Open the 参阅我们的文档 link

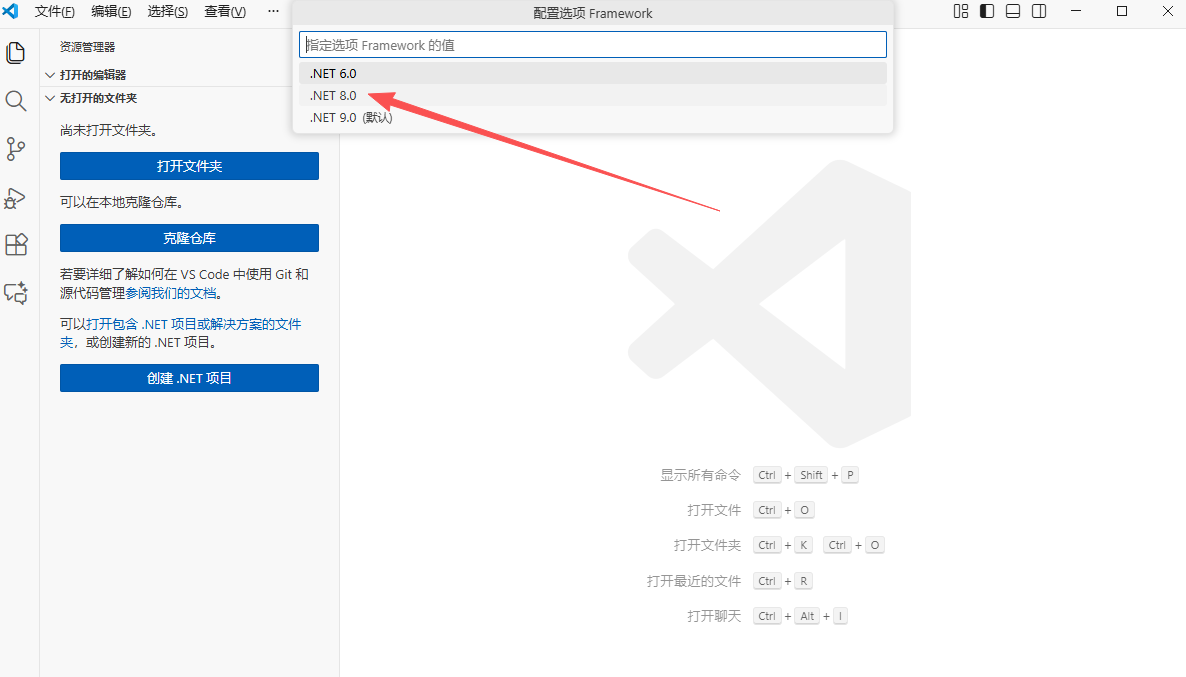(x=171, y=293)
